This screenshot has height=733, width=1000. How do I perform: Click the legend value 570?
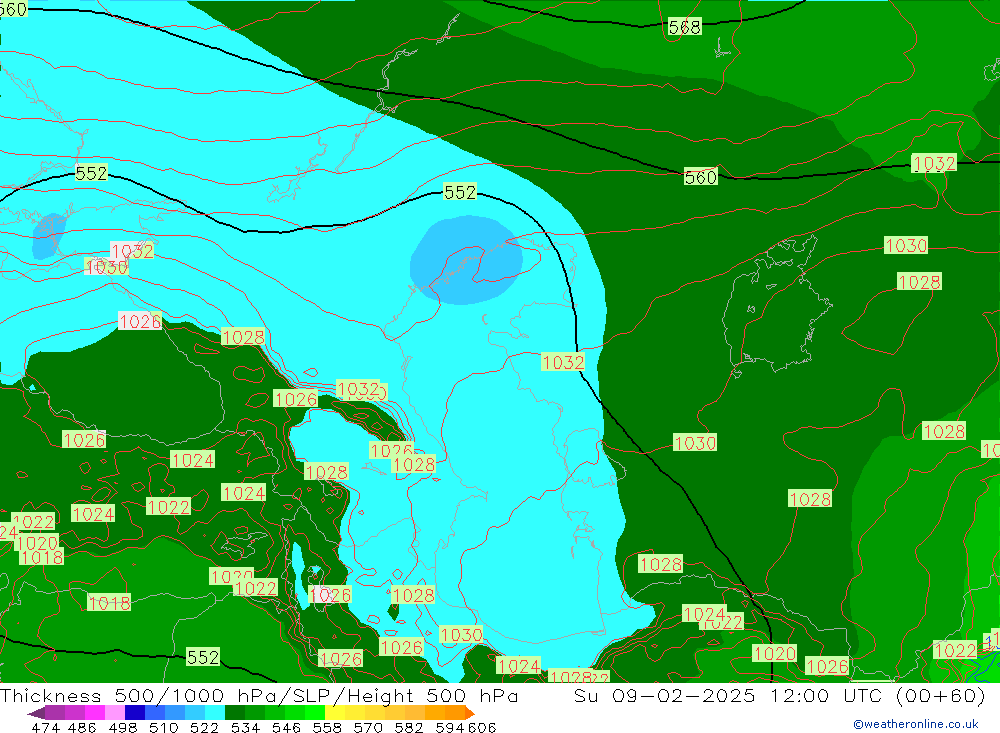pyautogui.click(x=370, y=727)
